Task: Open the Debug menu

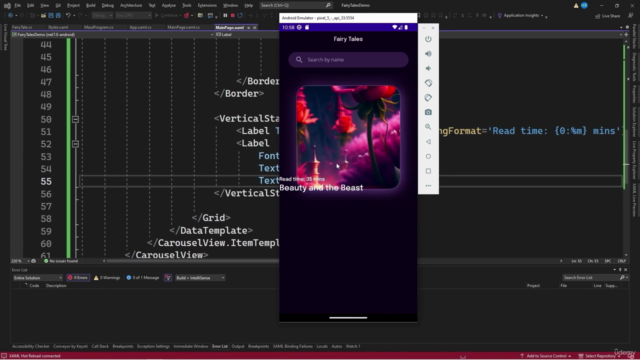Action: (x=108, y=5)
